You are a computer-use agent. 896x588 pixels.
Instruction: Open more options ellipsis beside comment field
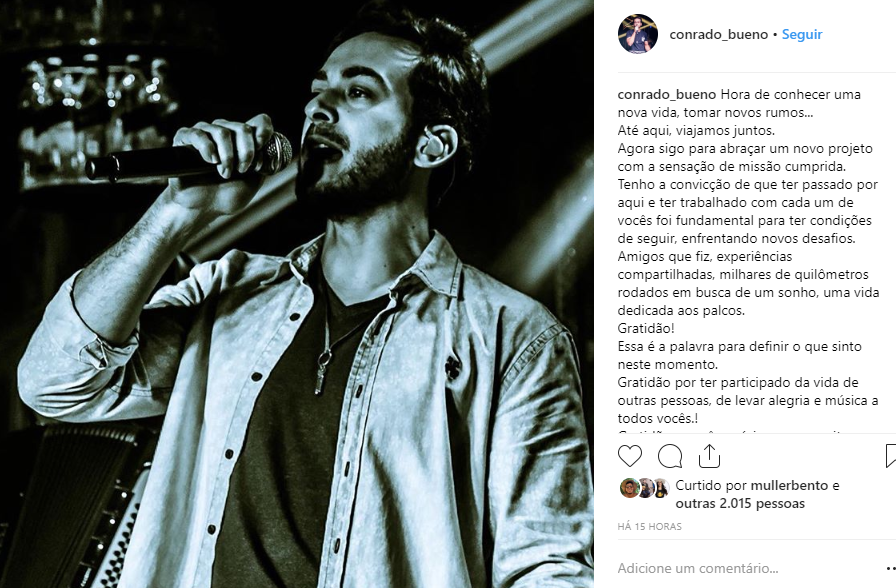[891, 568]
